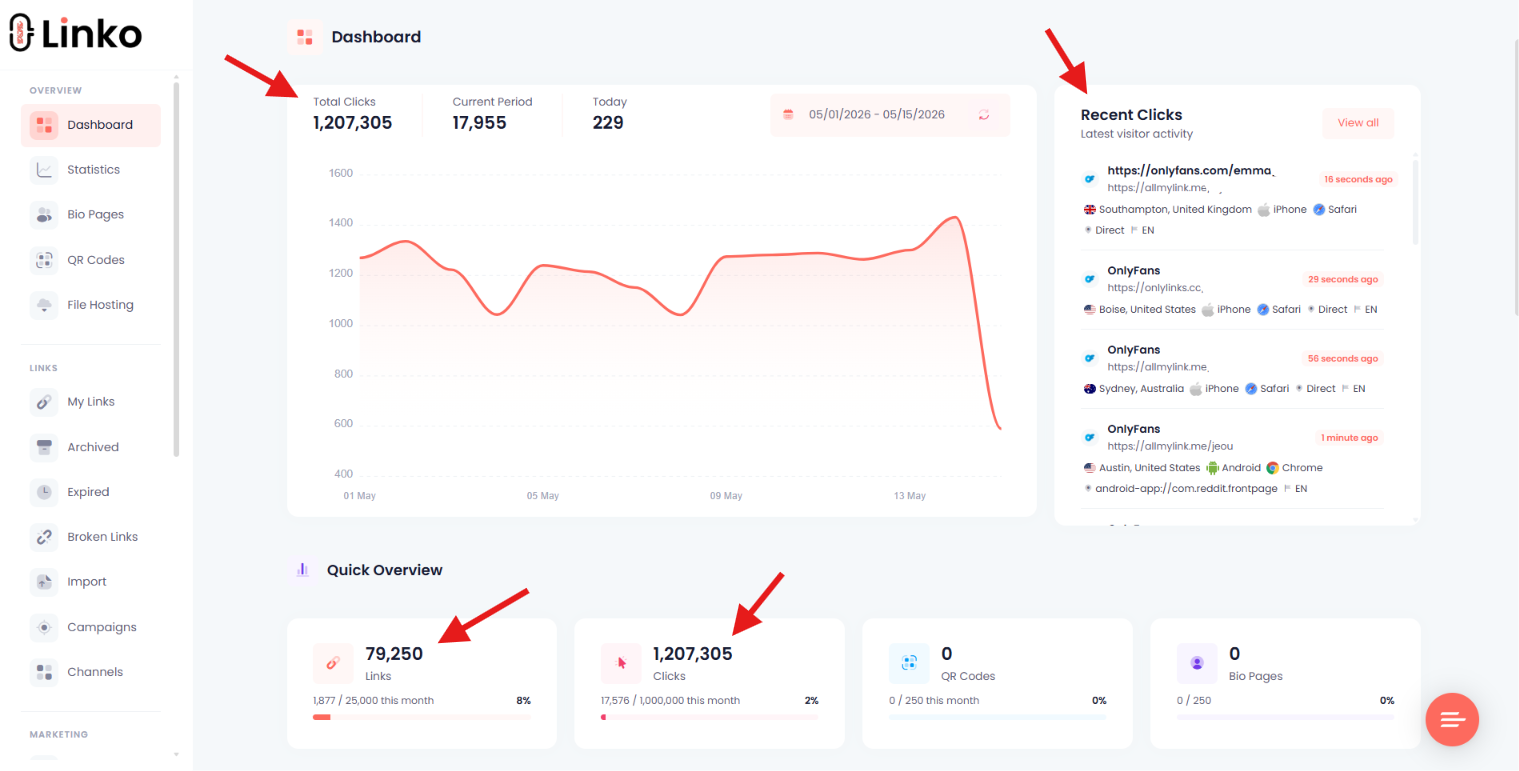
Task: Click the Bio Pages card icon
Action: (x=1197, y=663)
